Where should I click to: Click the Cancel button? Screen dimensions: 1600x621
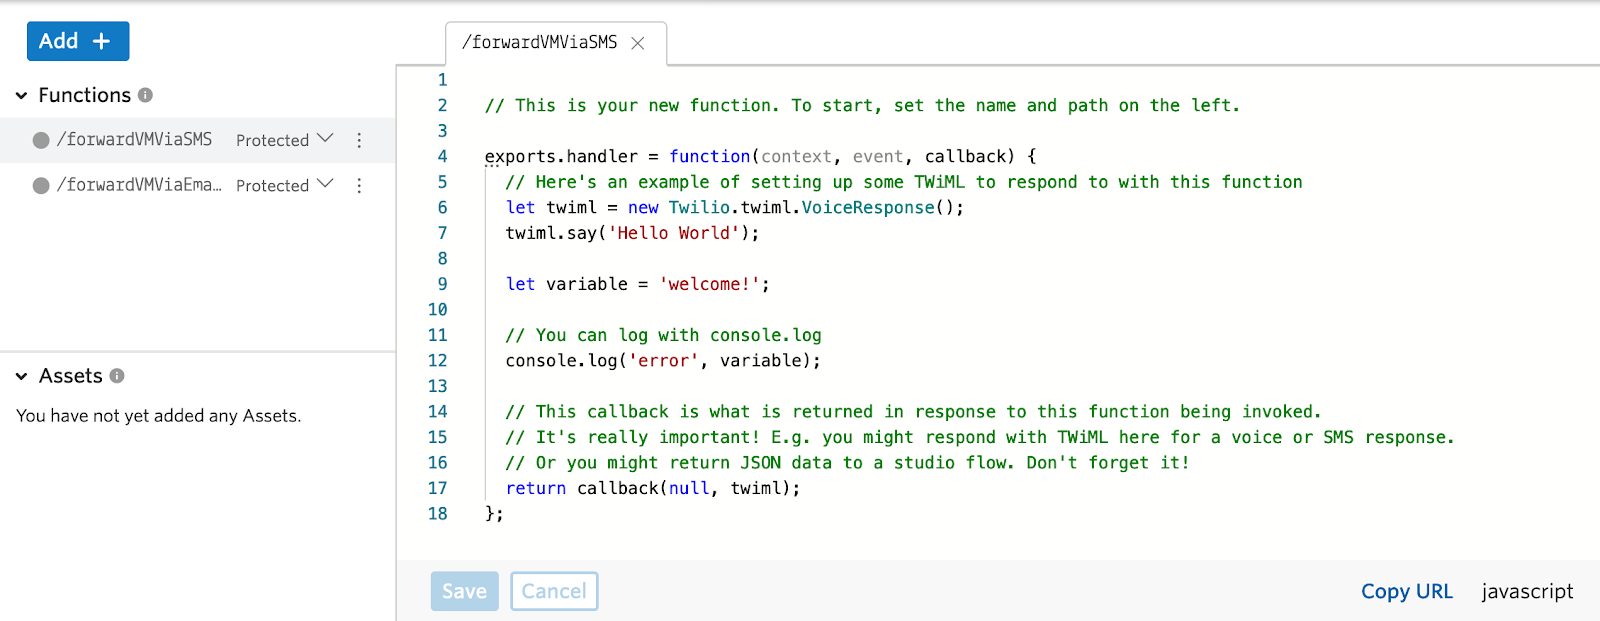click(x=554, y=591)
